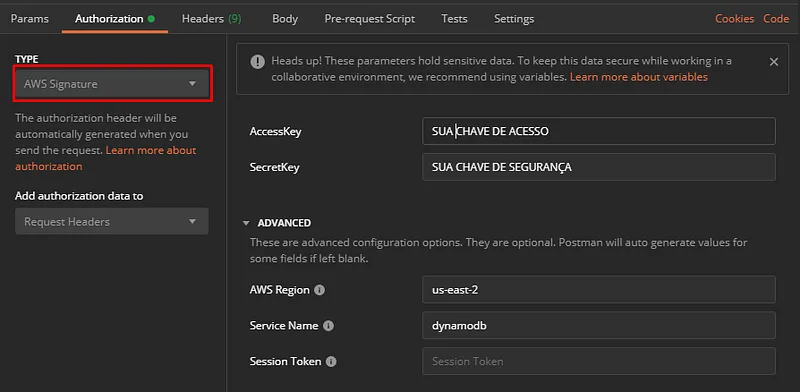Go to the Pre-request Script tab
Image resolution: width=800 pixels, height=392 pixels.
369,19
